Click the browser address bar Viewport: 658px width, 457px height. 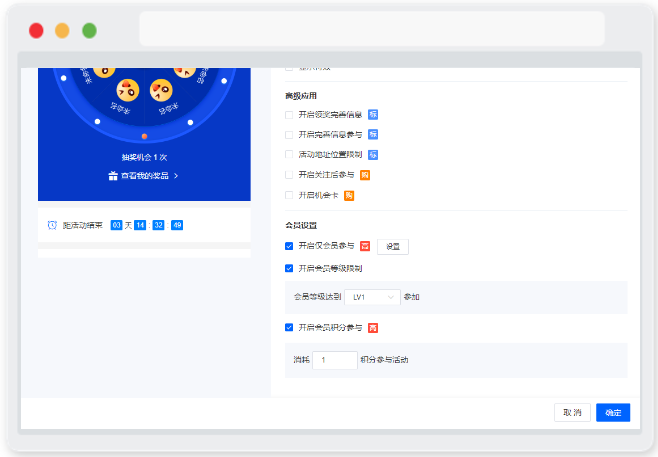(x=372, y=29)
